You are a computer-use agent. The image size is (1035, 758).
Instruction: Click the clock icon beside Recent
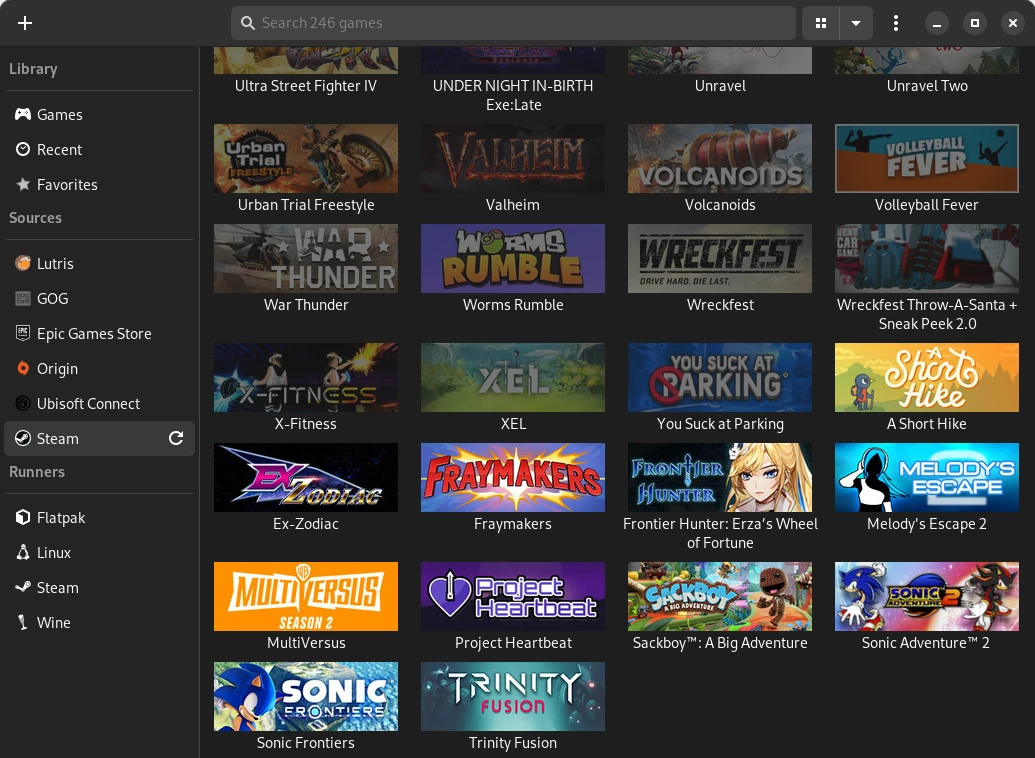tap(23, 149)
